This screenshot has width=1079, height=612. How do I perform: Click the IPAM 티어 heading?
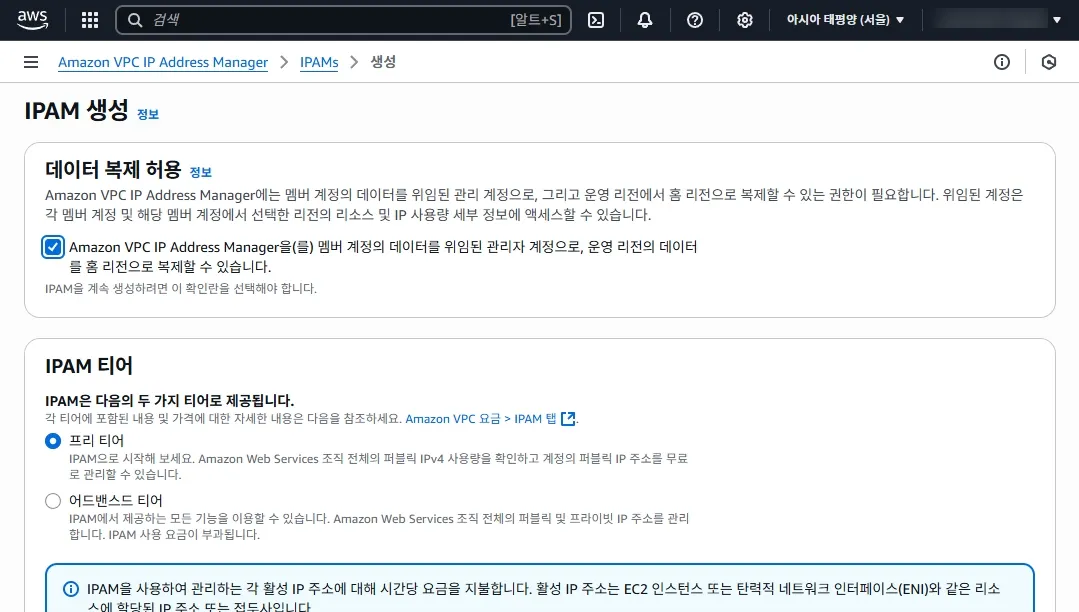click(x=89, y=366)
